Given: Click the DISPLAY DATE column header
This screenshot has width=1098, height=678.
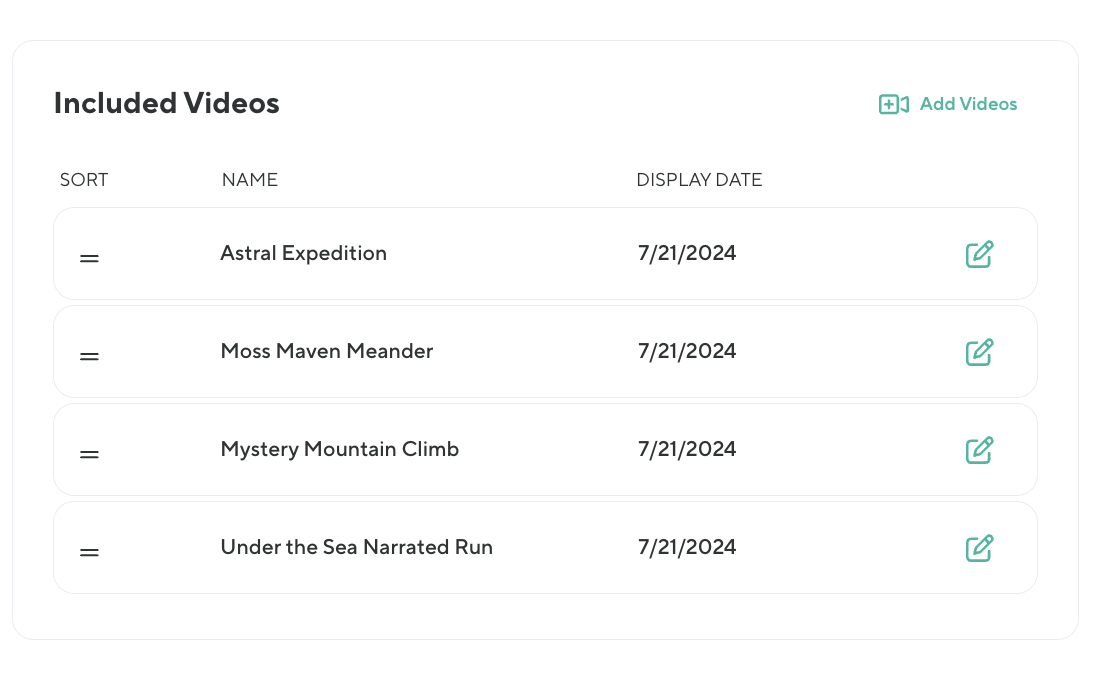Looking at the screenshot, I should point(699,180).
